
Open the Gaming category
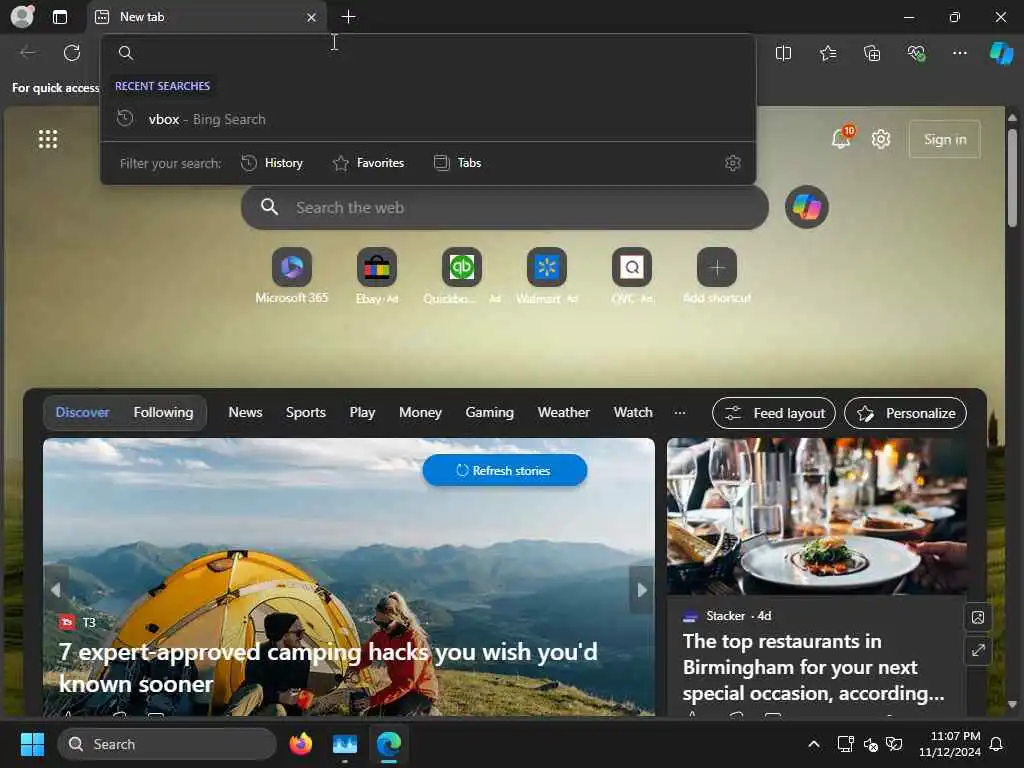tap(489, 412)
